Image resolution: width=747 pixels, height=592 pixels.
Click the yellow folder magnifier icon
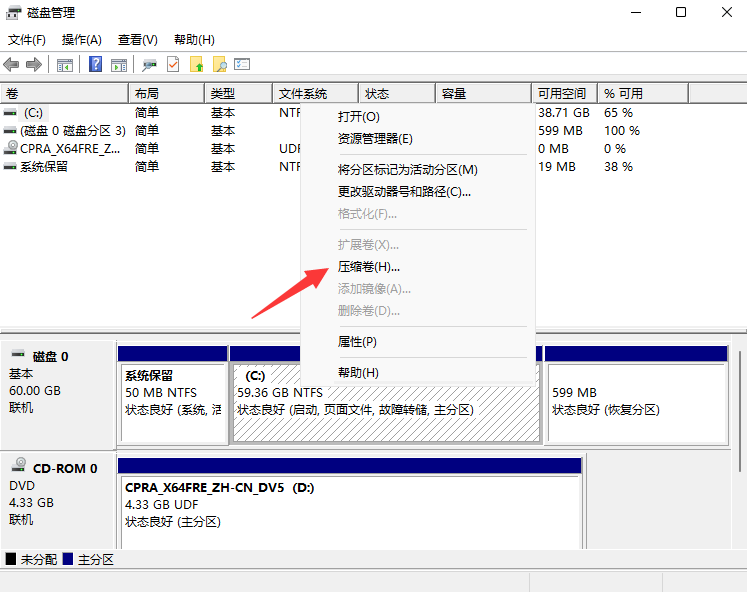coord(219,65)
